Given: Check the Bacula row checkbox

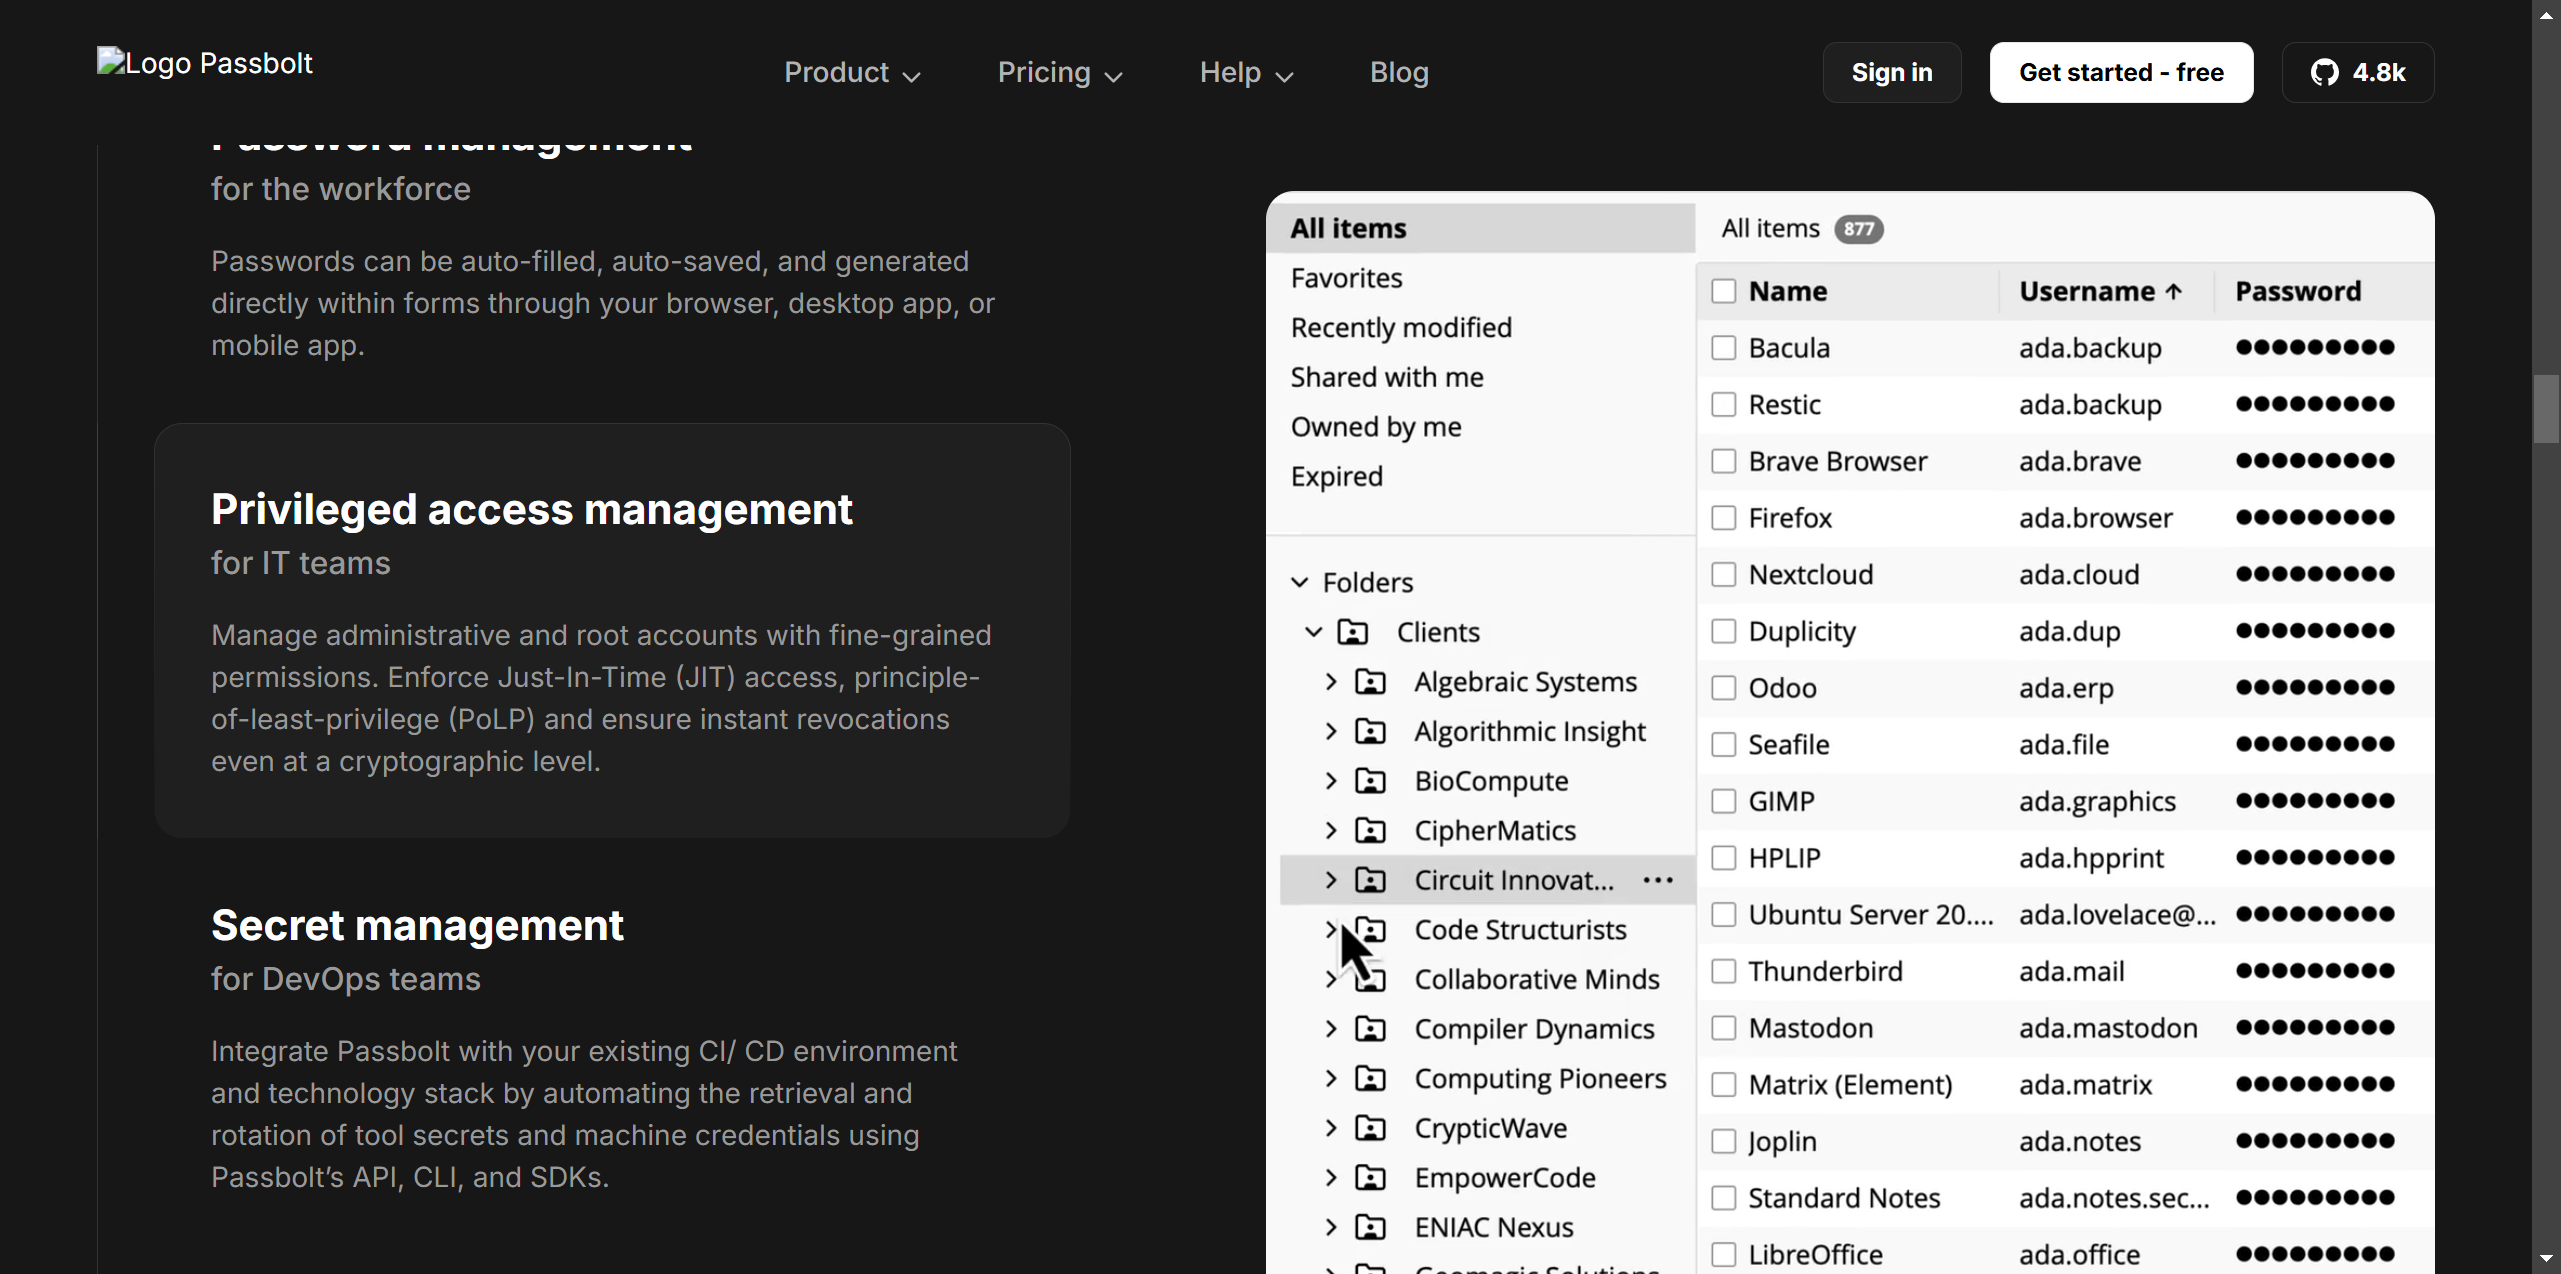Looking at the screenshot, I should [1723, 348].
